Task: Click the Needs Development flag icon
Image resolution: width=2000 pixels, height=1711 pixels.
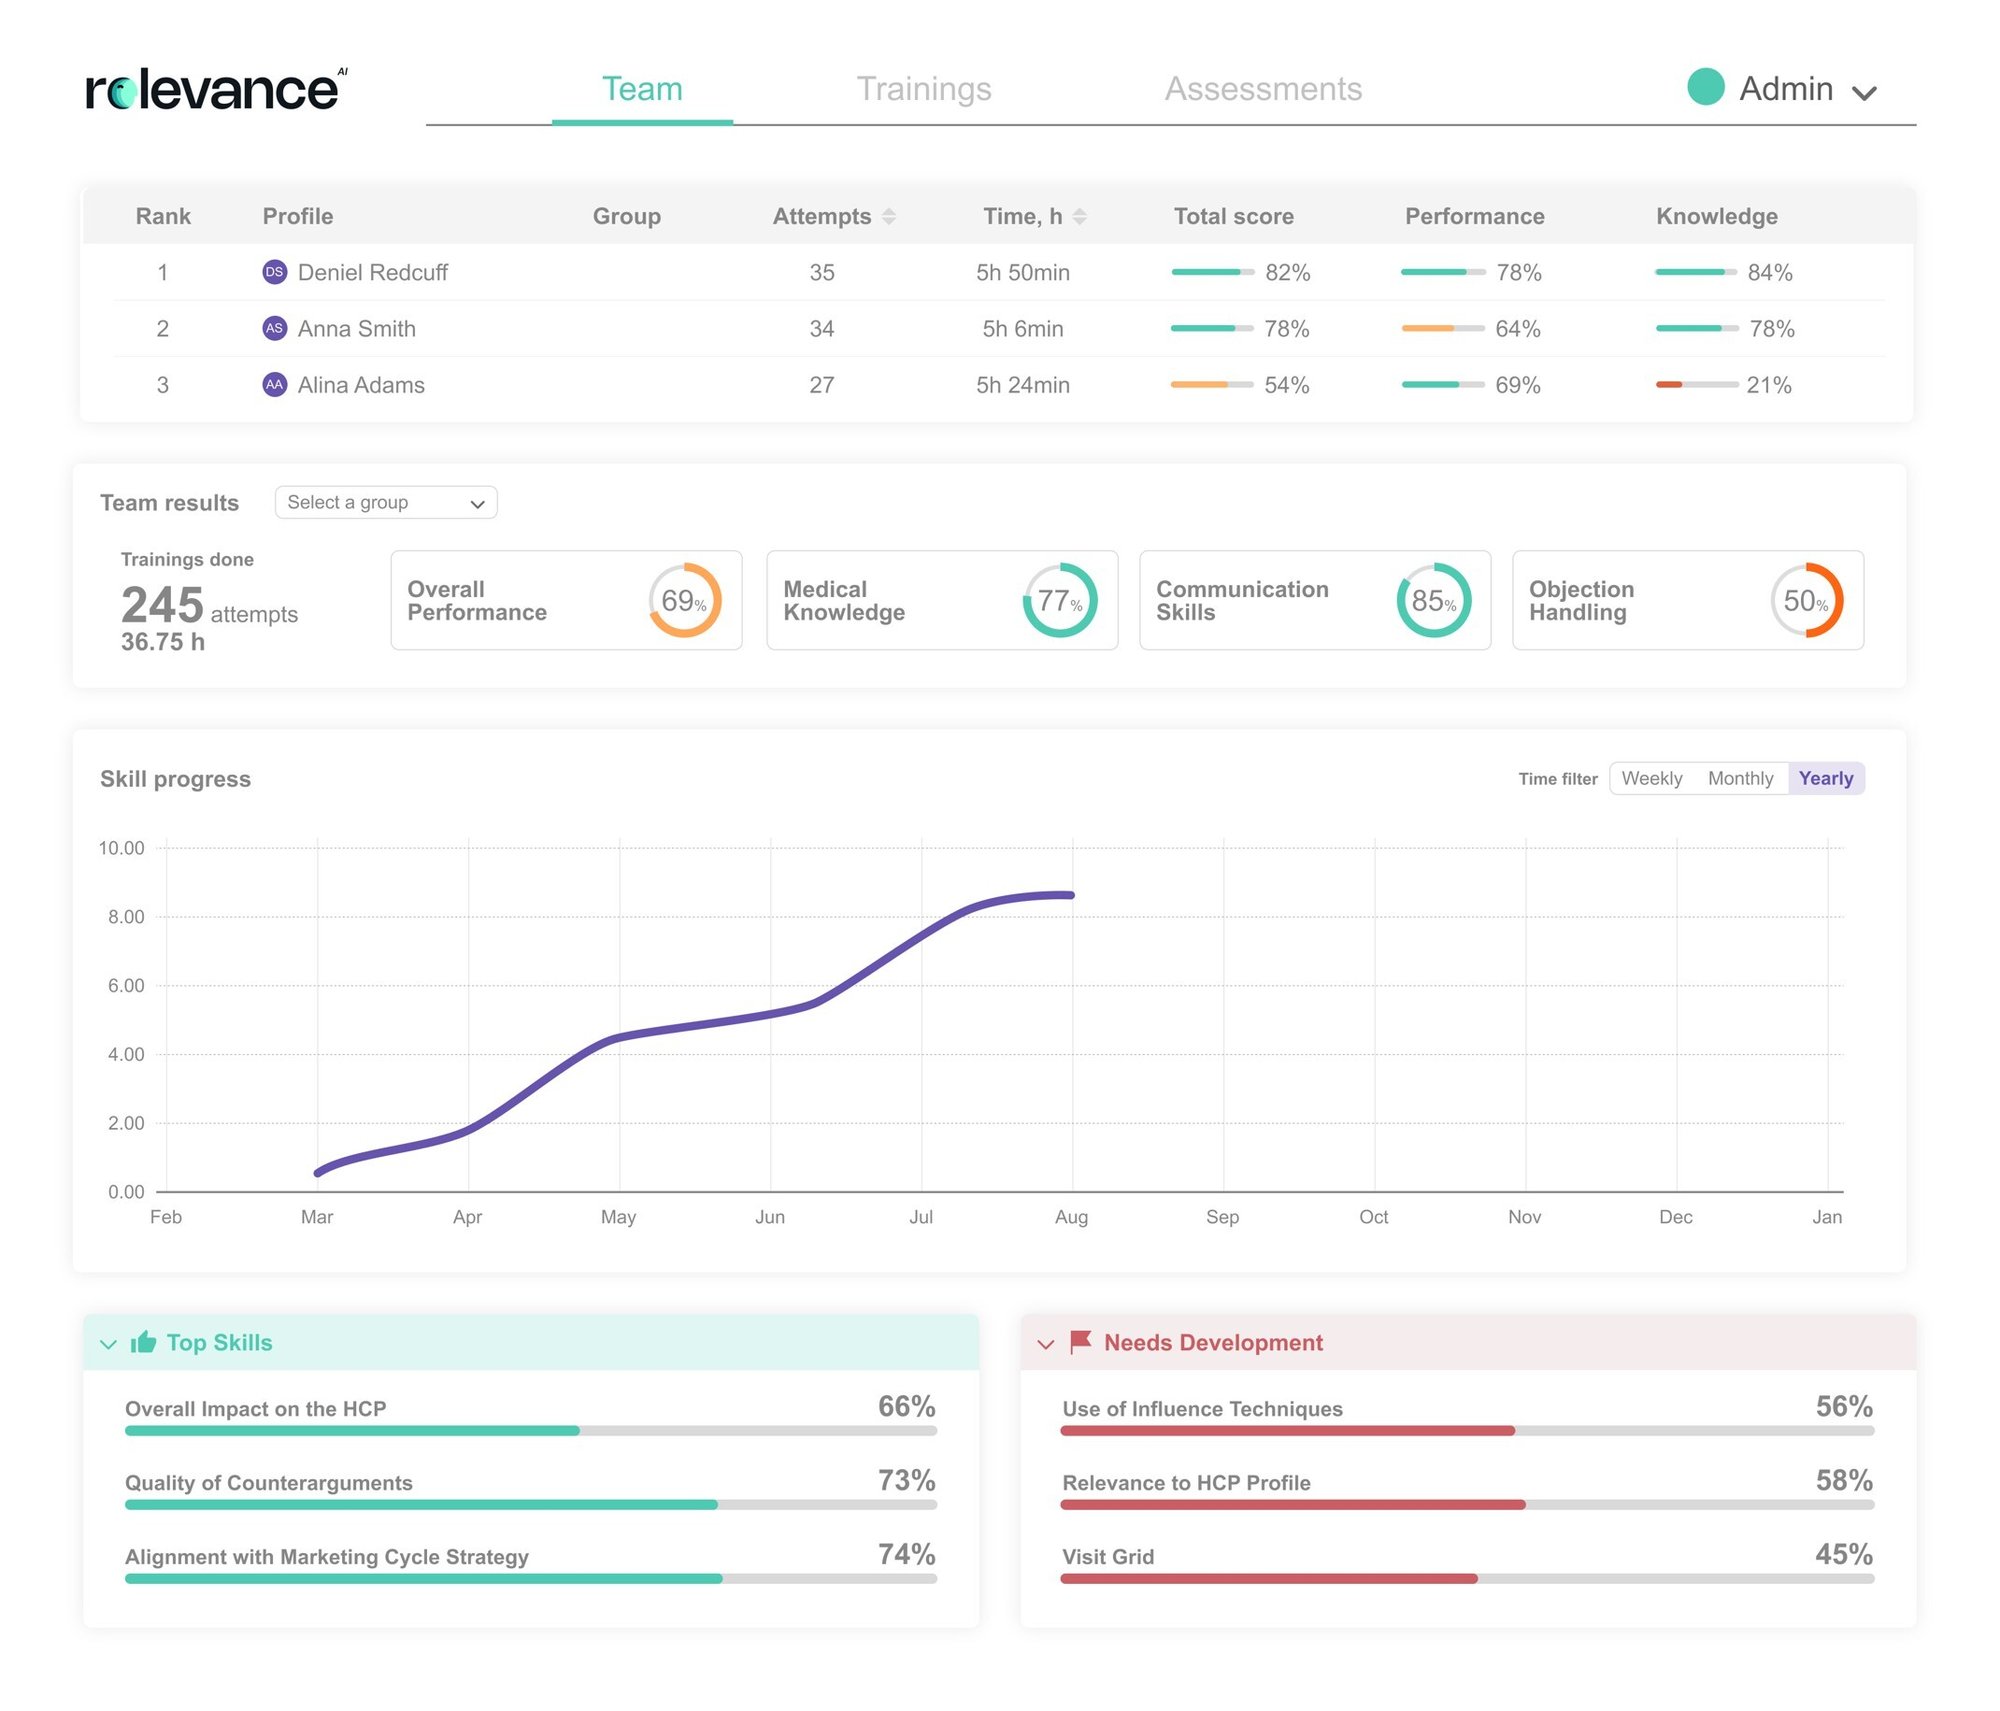Action: (x=1080, y=1342)
